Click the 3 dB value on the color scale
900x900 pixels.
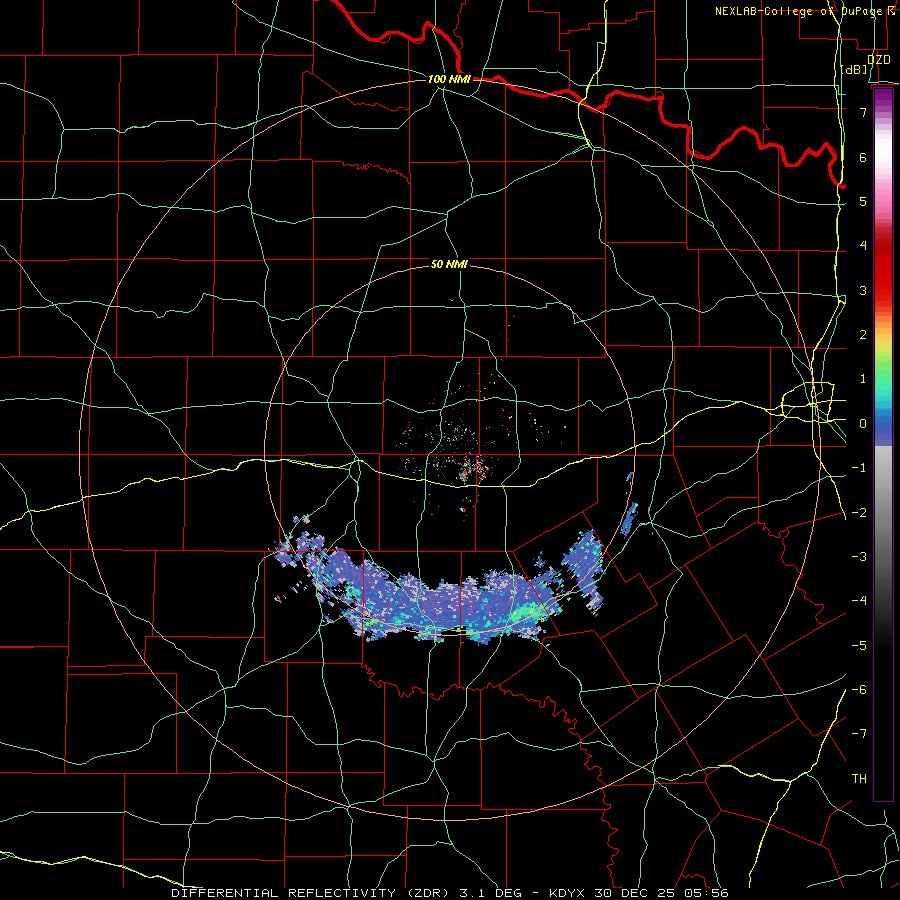pos(863,290)
